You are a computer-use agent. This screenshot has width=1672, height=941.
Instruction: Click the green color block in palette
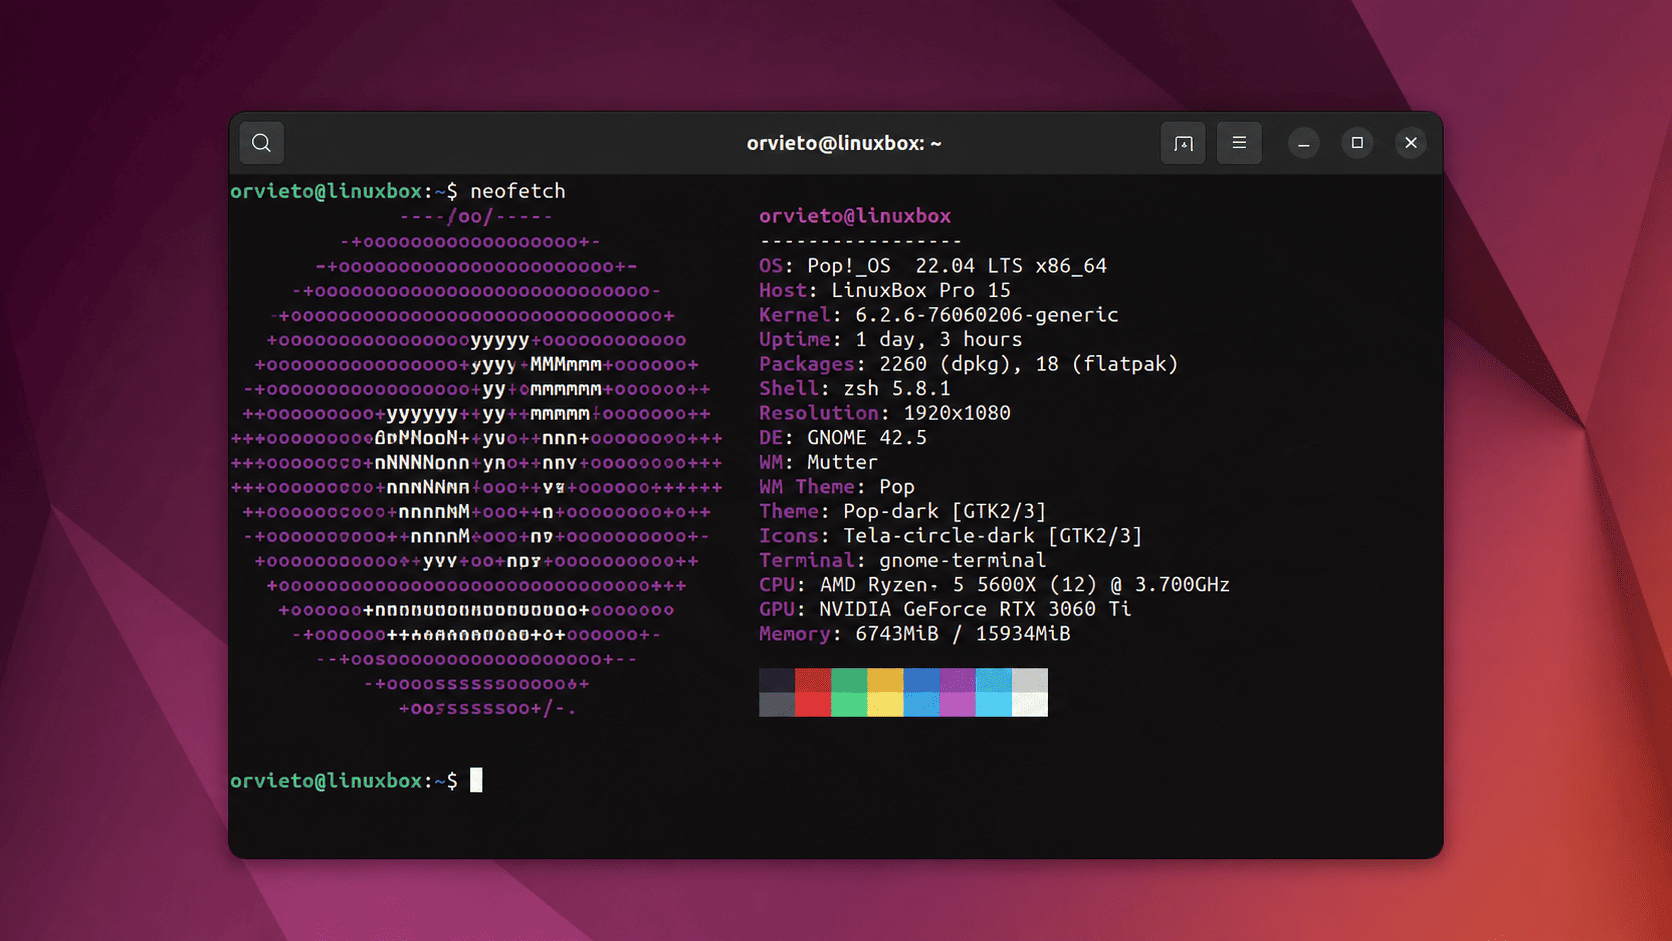tap(849, 692)
